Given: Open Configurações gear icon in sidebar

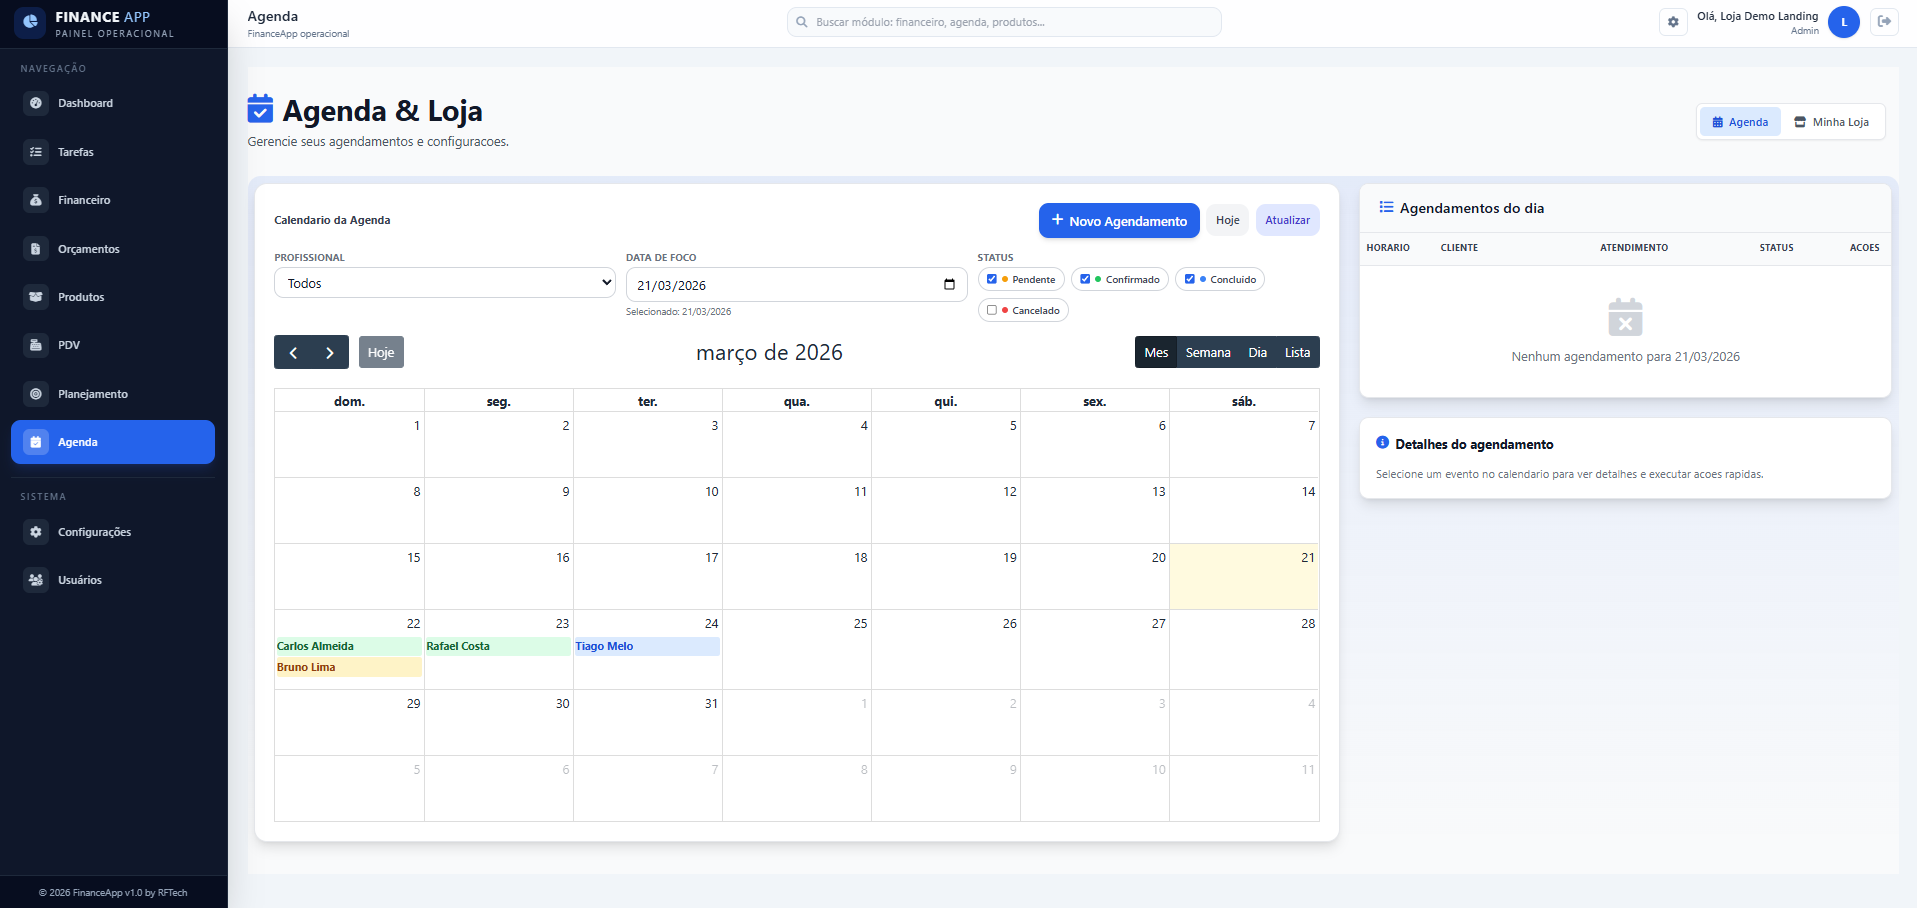Looking at the screenshot, I should point(36,532).
